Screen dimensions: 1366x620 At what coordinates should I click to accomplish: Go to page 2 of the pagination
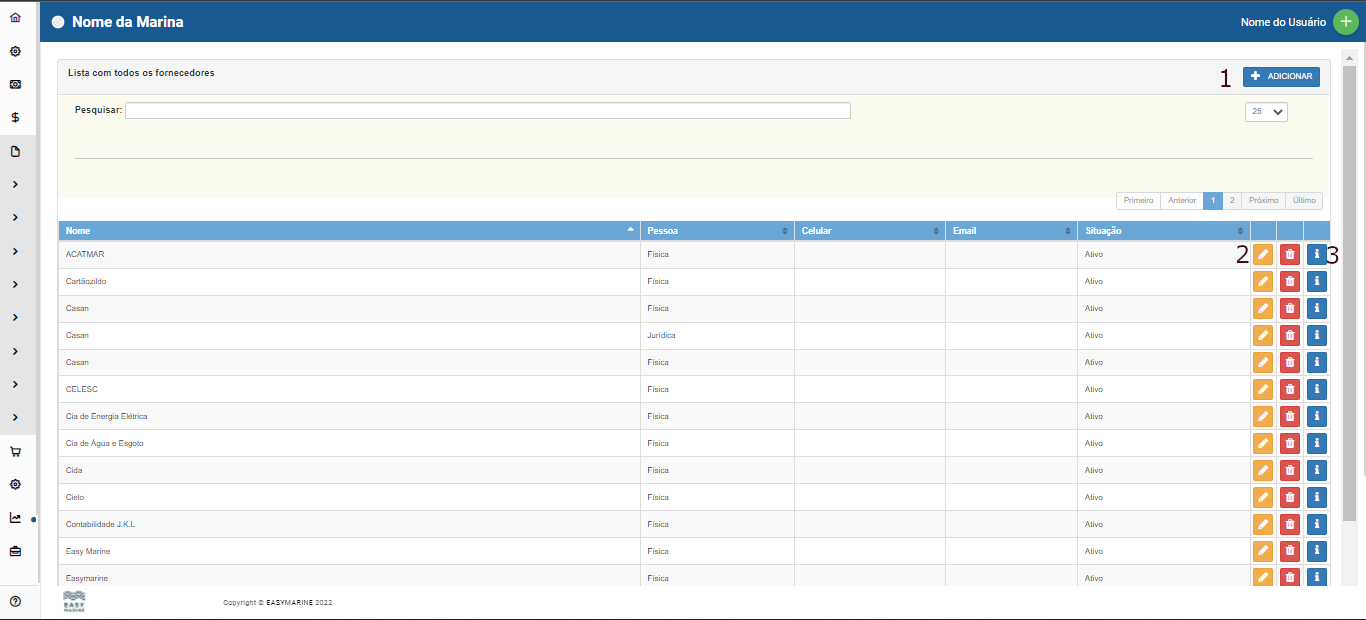tap(1232, 201)
